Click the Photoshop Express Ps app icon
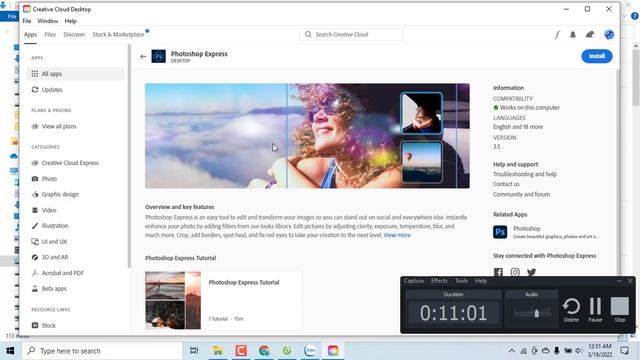 [x=158, y=56]
